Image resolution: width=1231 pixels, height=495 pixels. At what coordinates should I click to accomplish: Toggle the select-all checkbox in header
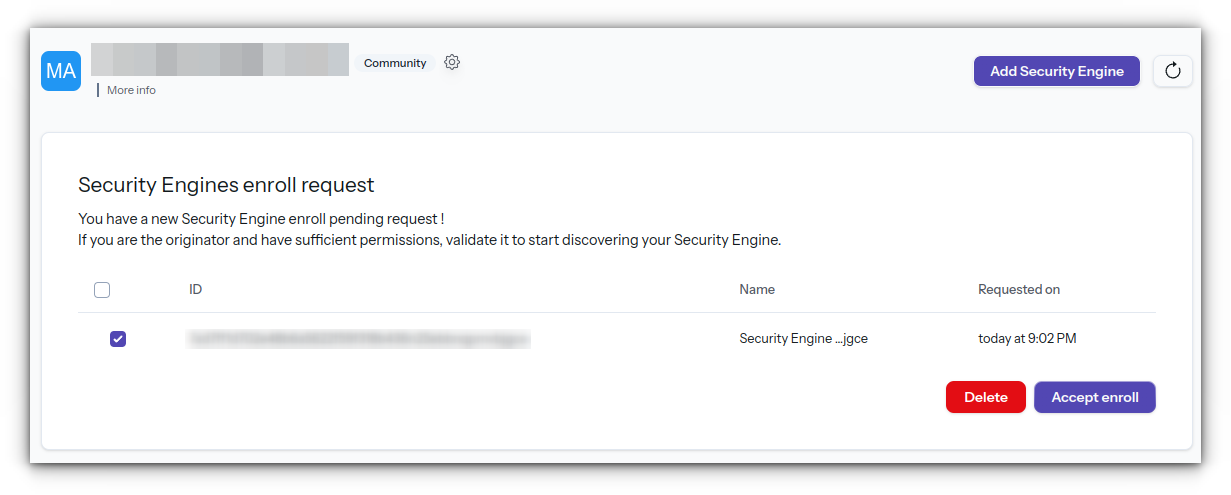(102, 290)
